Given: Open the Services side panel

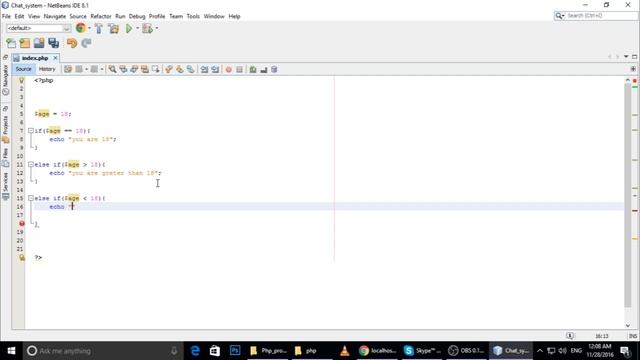Looking at the screenshot, I should (5, 186).
